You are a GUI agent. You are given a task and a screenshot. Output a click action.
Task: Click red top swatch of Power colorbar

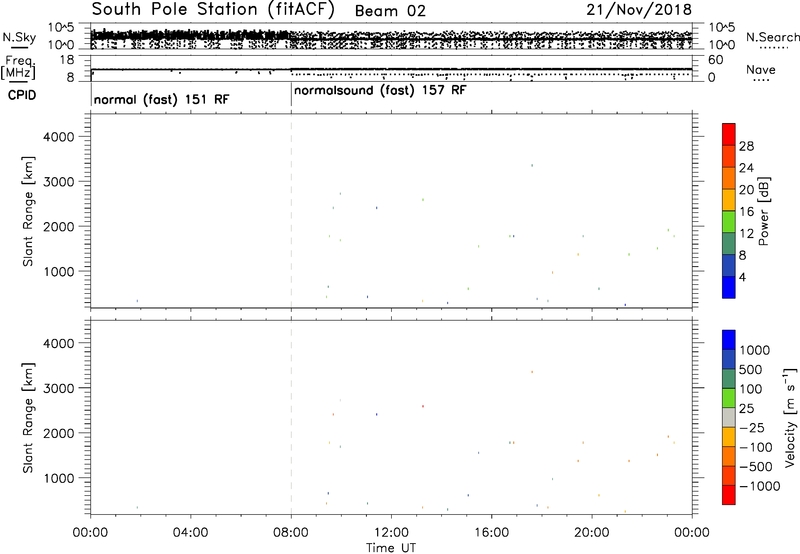729,134
